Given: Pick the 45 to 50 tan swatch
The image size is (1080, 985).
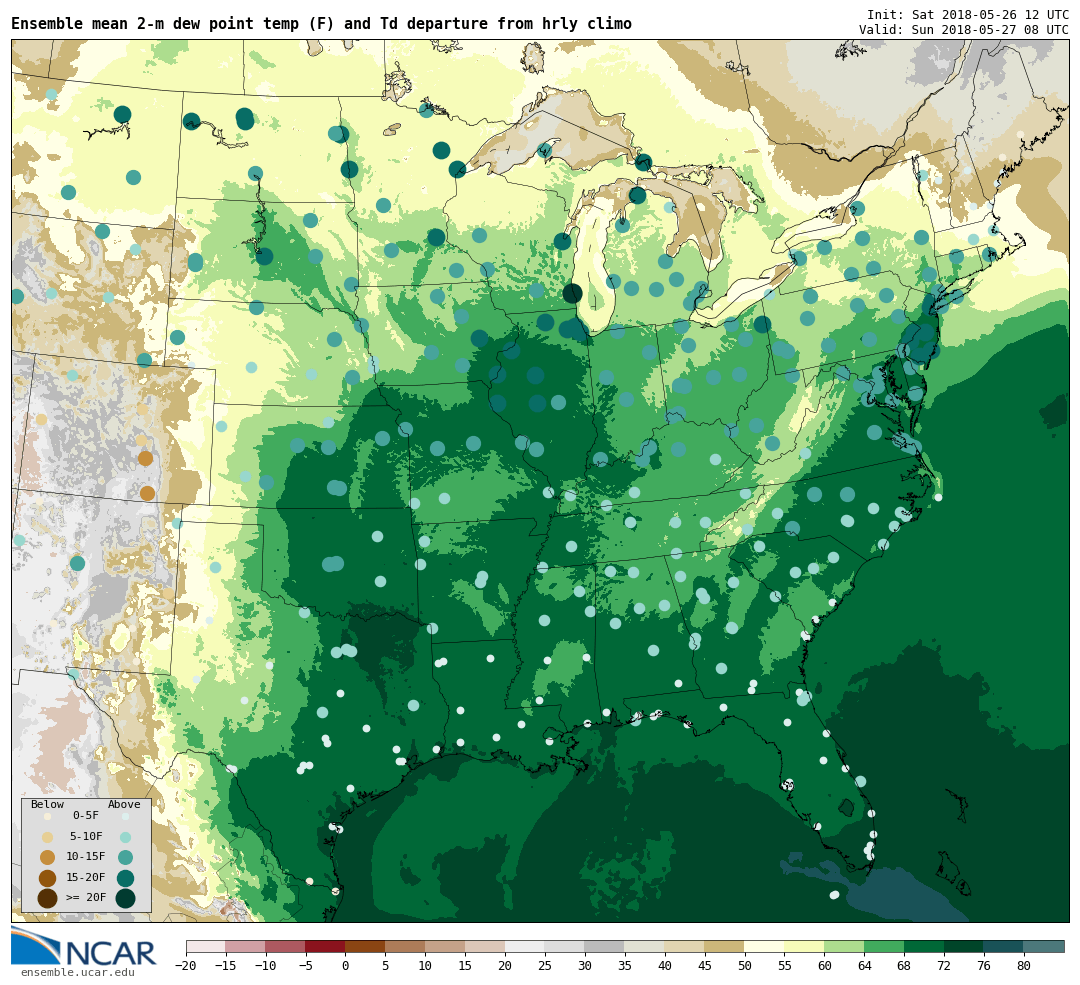Looking at the screenshot, I should pos(725,946).
